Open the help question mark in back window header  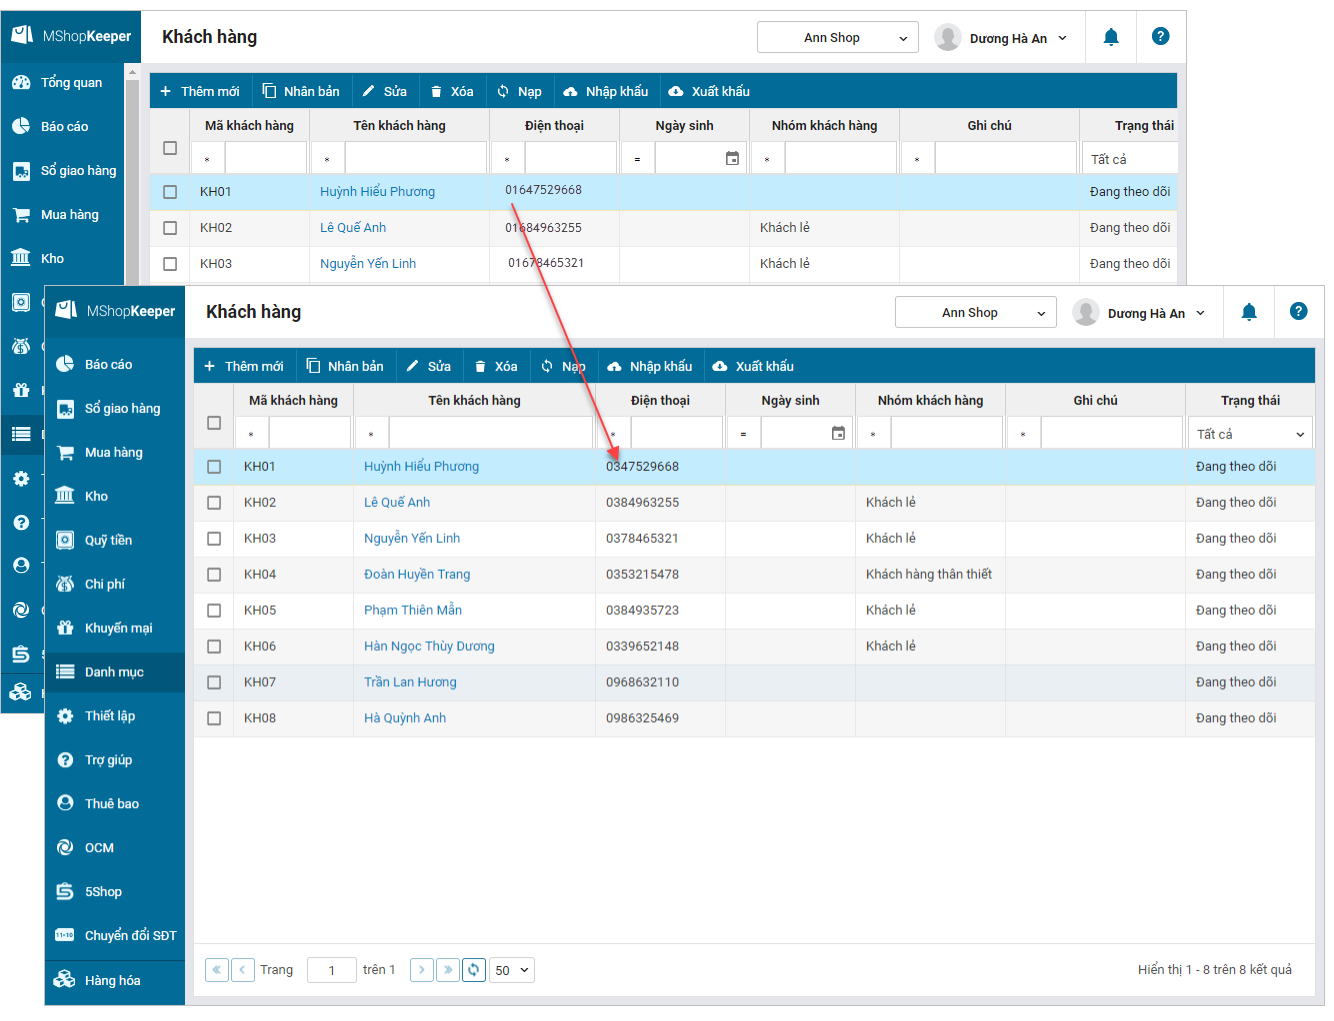click(1160, 36)
